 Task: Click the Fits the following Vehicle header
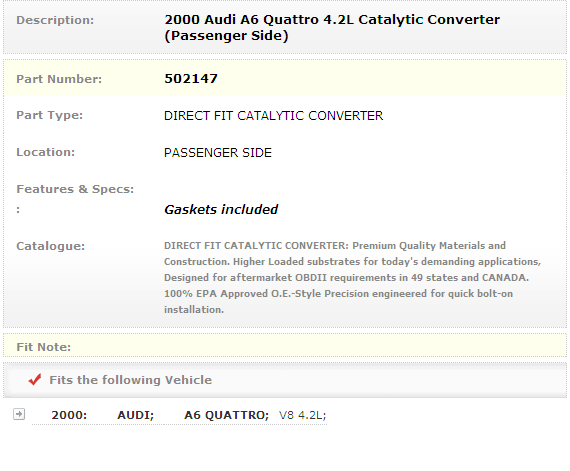[131, 380]
